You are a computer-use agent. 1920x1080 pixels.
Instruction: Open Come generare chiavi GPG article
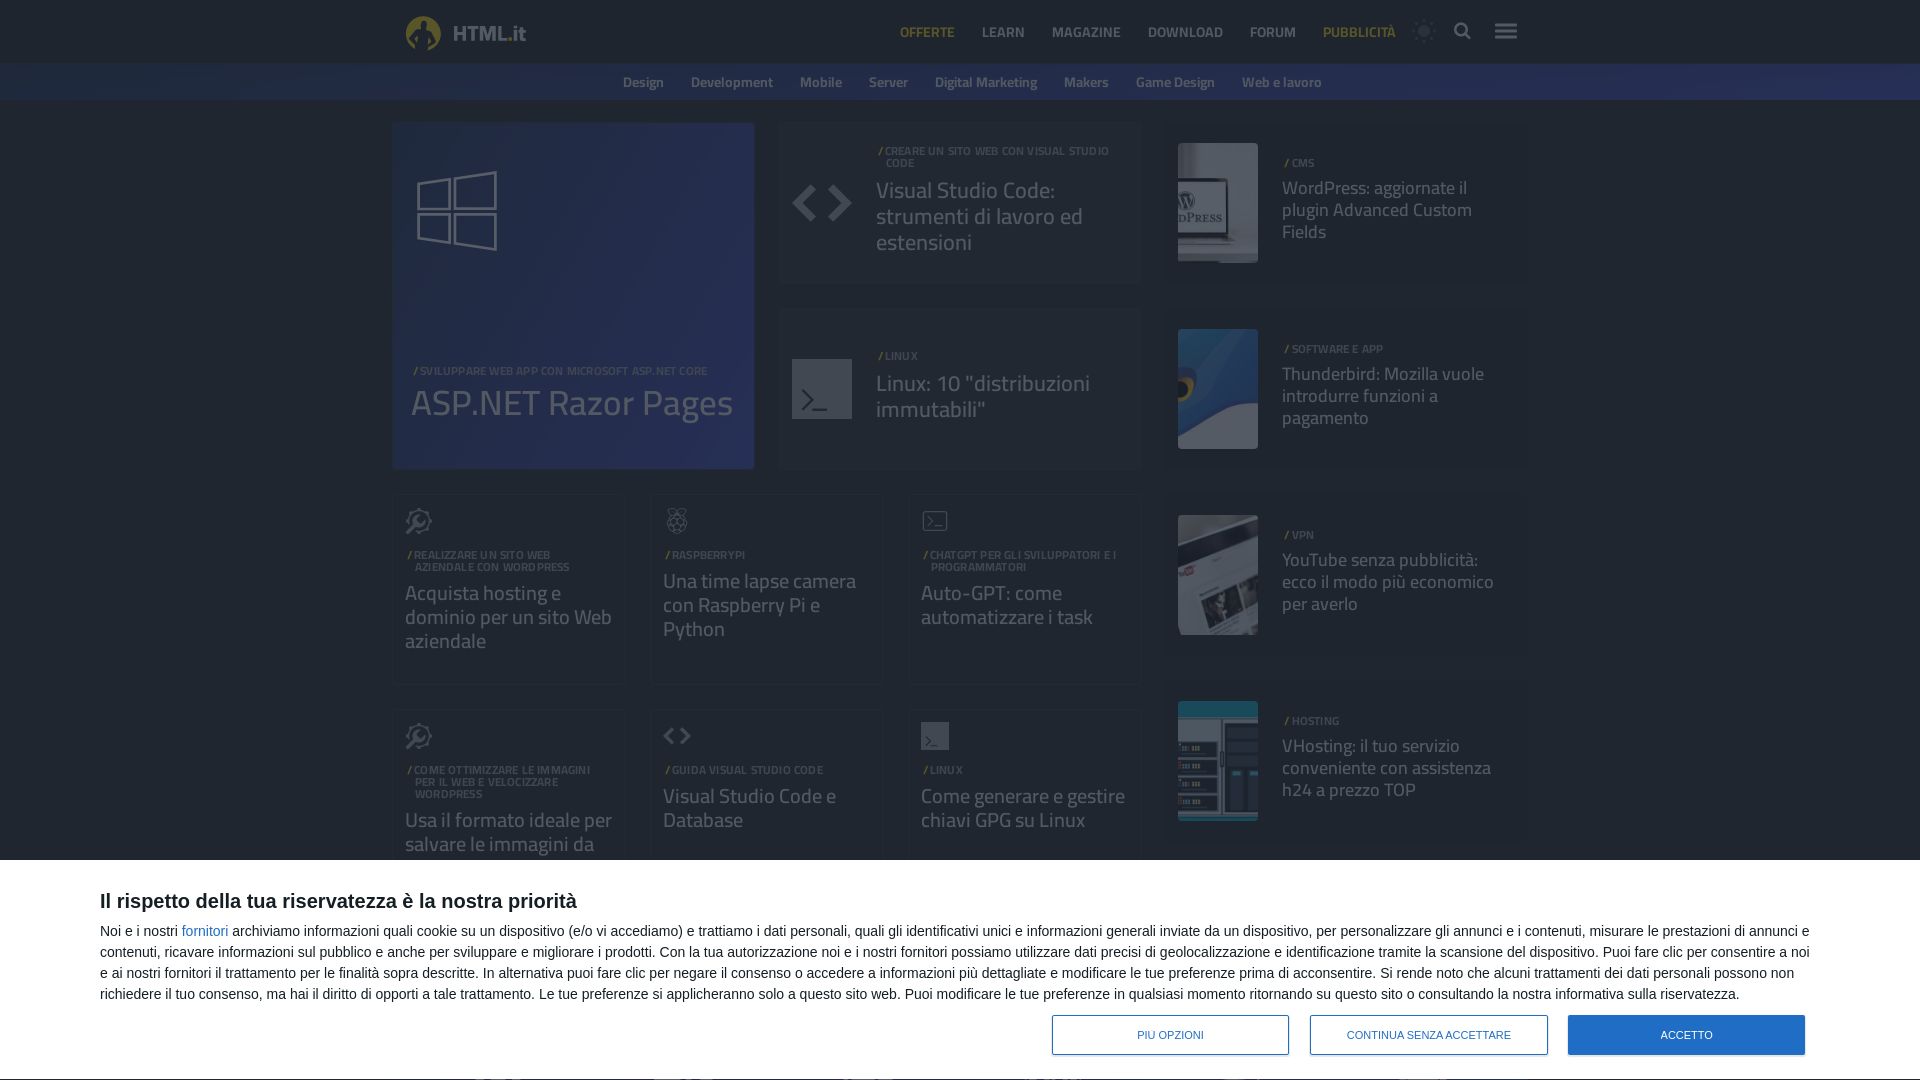click(1023, 808)
